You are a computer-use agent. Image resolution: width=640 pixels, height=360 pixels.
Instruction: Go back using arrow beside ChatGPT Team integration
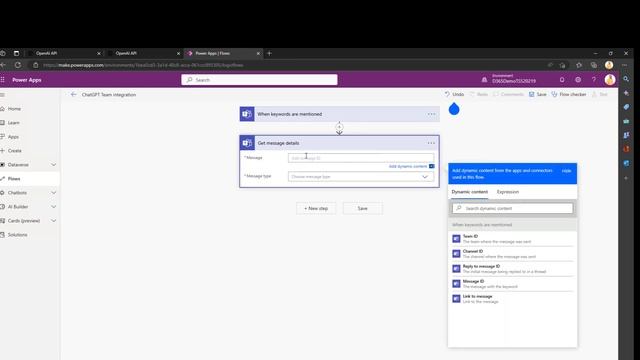tap(73, 94)
